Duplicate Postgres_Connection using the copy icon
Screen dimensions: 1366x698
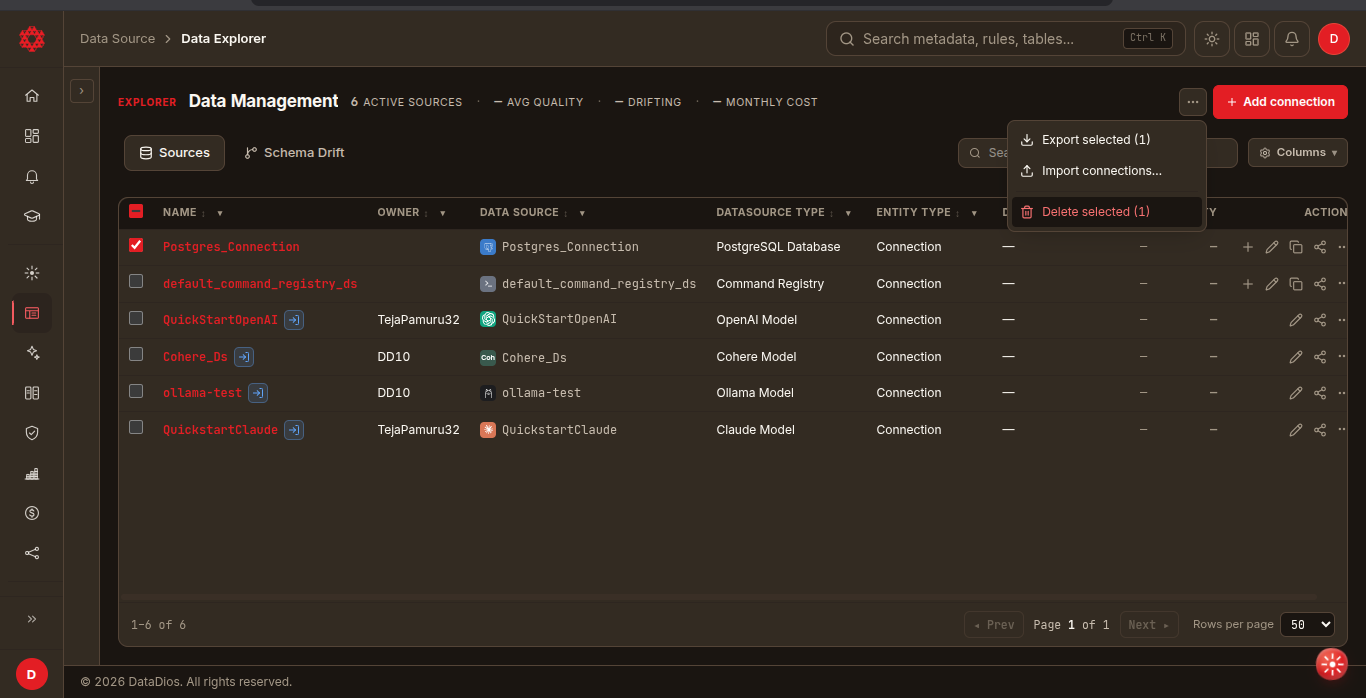point(1296,247)
